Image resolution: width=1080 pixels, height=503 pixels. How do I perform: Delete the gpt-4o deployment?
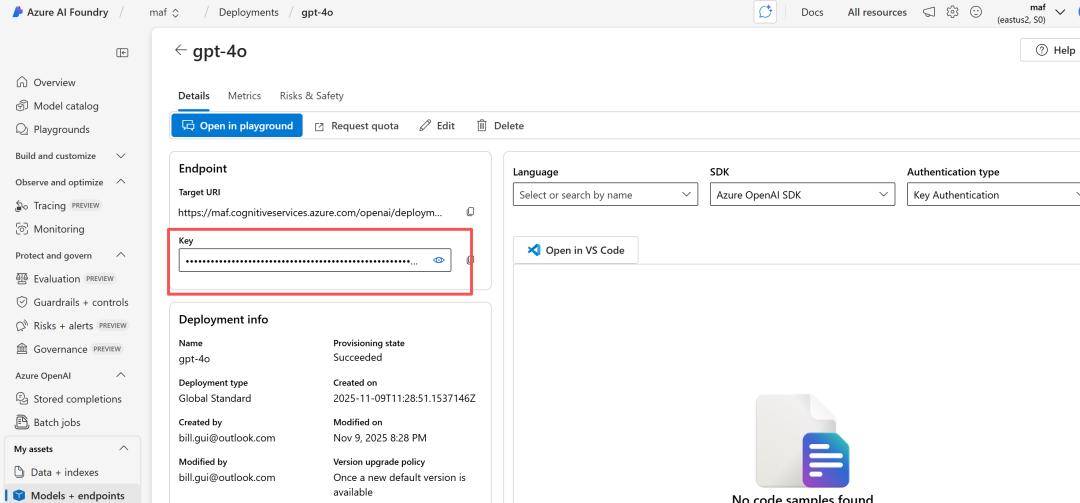tap(501, 125)
